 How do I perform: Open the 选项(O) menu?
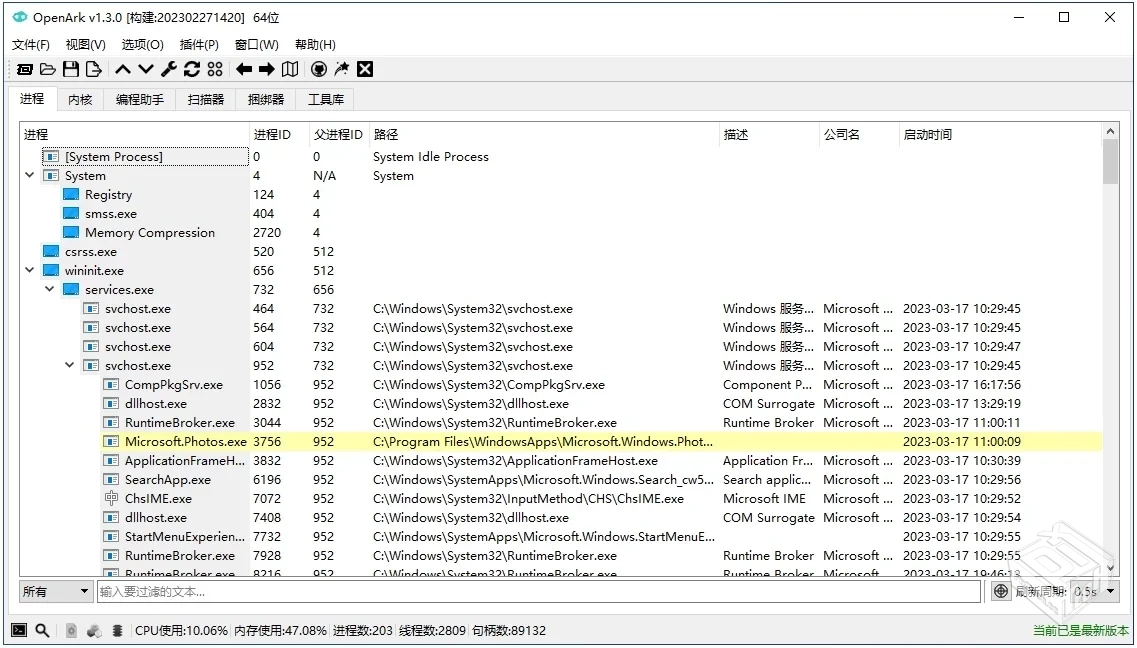point(141,44)
